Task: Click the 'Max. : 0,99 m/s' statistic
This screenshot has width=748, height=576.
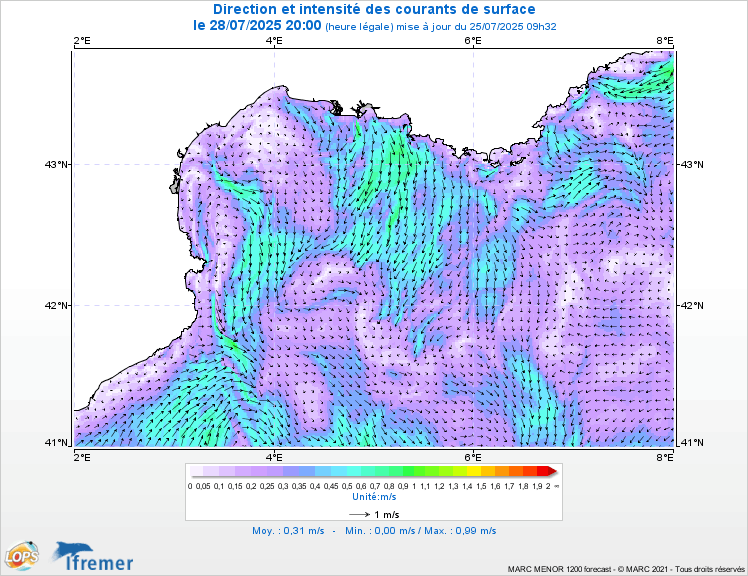Action: (x=460, y=531)
